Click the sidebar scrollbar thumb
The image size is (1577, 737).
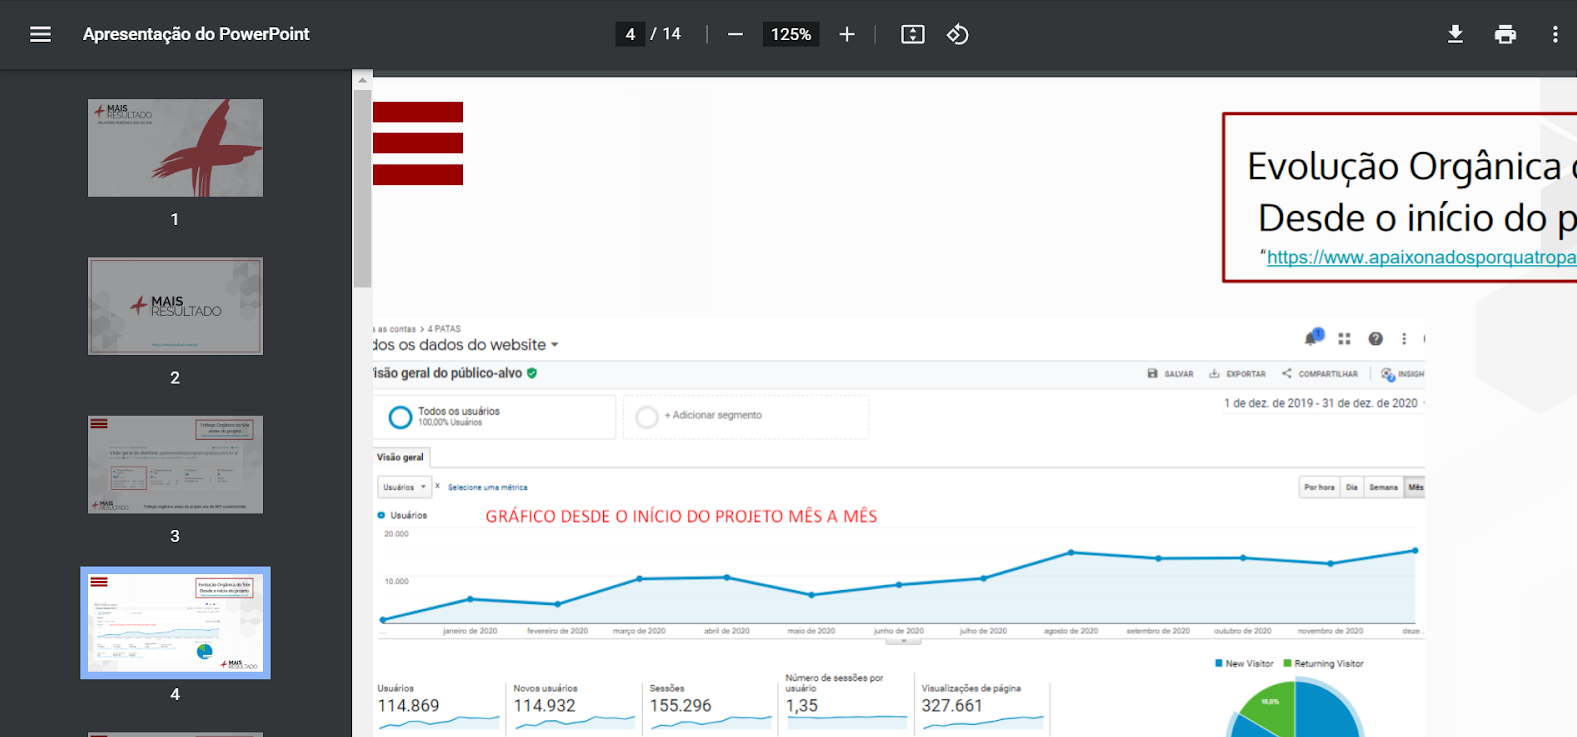pyautogui.click(x=362, y=188)
